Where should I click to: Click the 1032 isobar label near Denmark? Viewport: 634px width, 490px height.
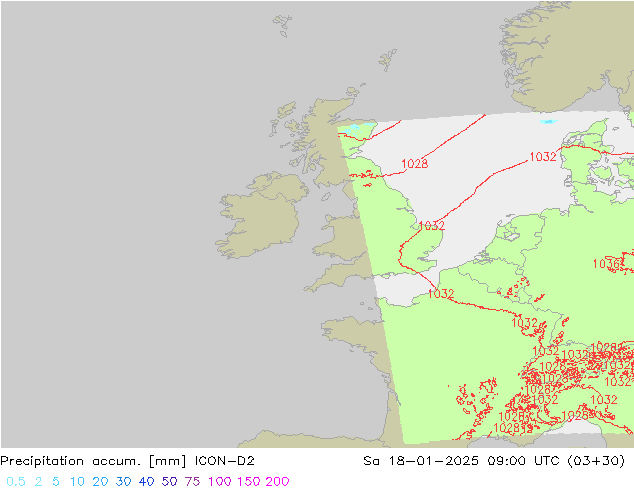[x=543, y=157]
